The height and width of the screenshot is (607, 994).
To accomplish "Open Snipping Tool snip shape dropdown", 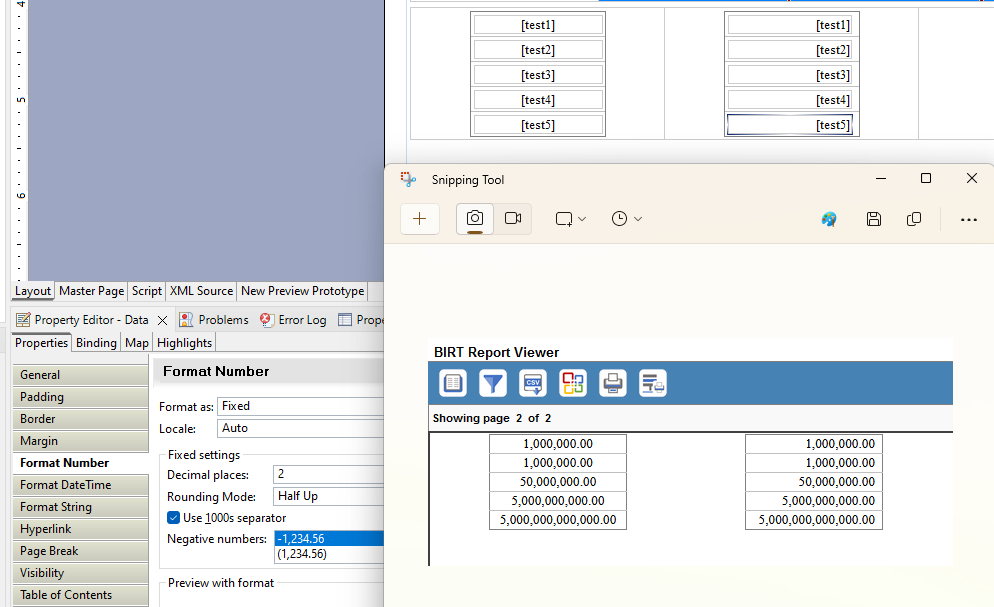I will 571,219.
